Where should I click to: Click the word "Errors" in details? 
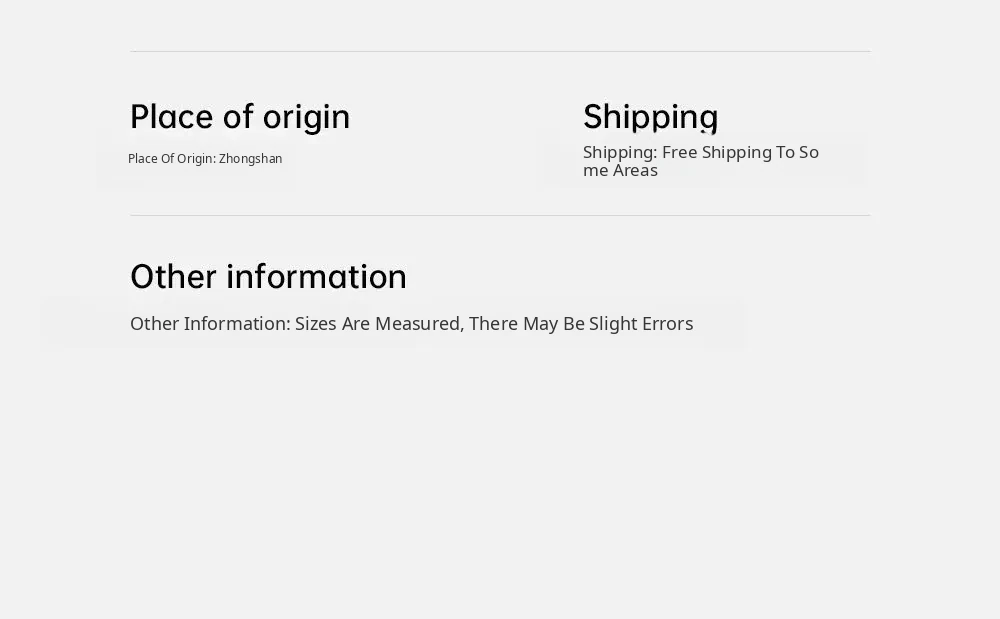tap(666, 324)
